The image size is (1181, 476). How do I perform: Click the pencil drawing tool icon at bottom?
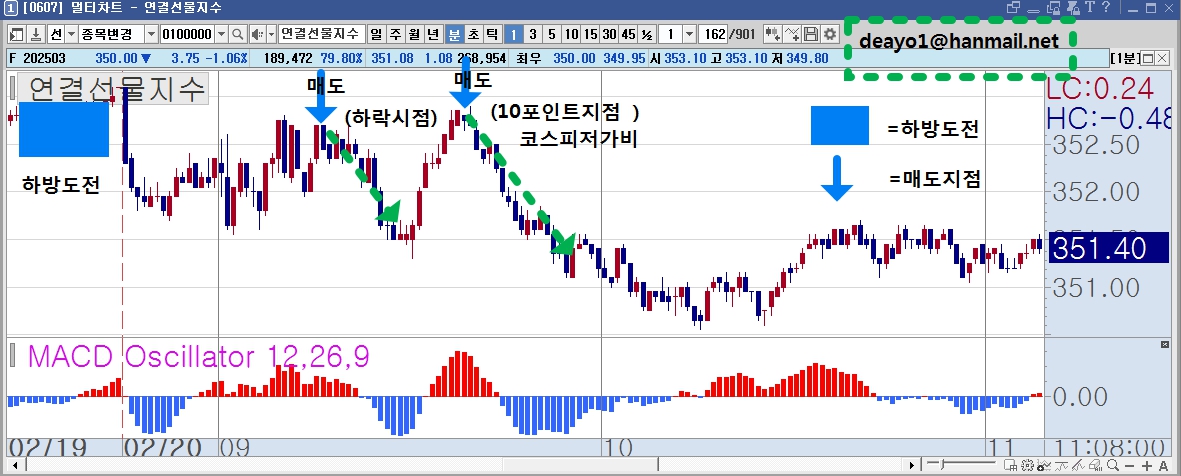[x=1078, y=465]
